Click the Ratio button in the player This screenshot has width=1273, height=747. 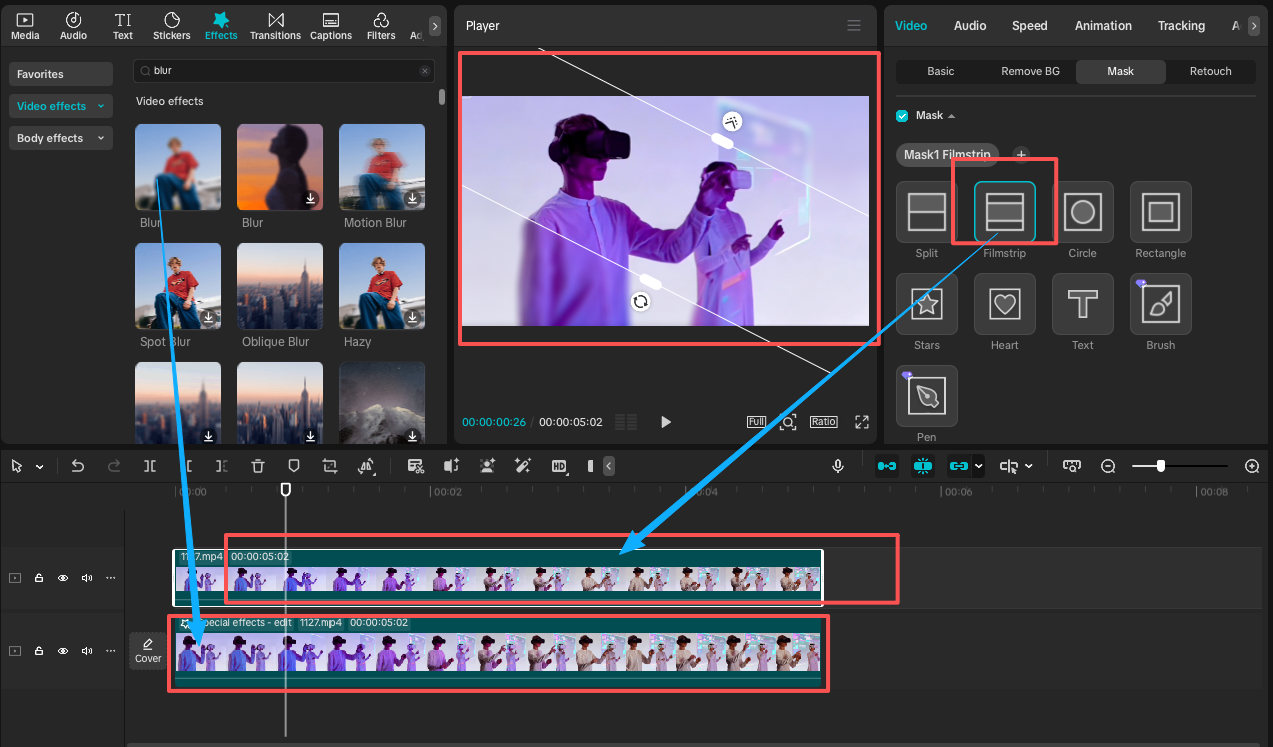click(x=824, y=422)
